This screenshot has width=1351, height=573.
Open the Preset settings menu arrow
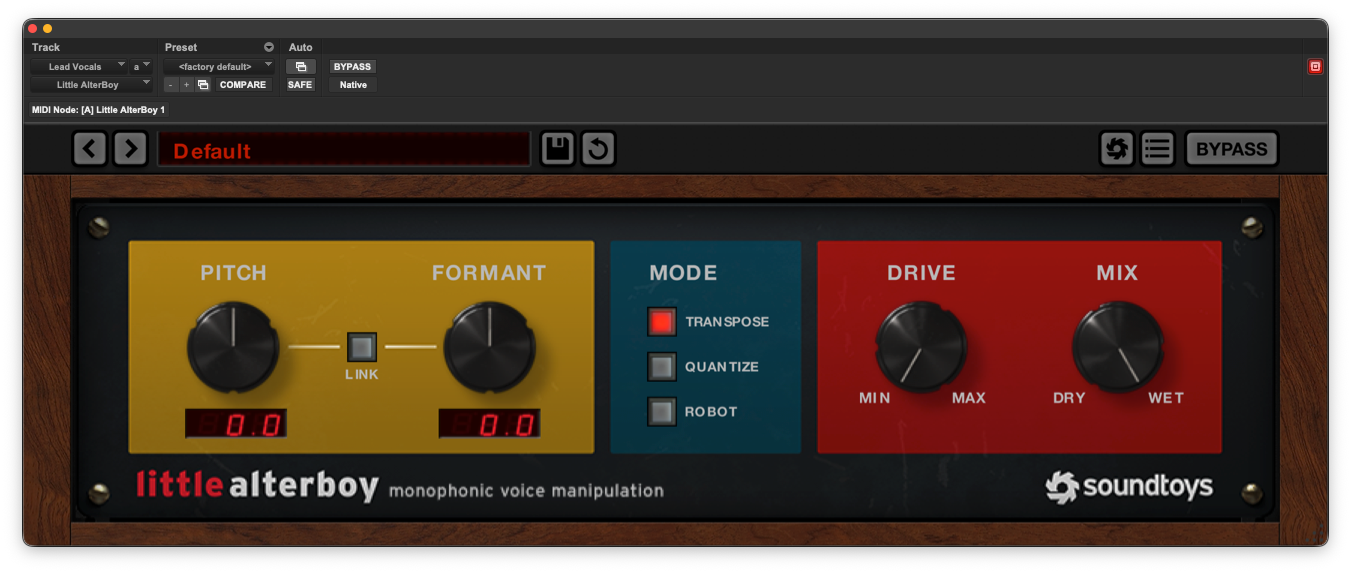268,47
